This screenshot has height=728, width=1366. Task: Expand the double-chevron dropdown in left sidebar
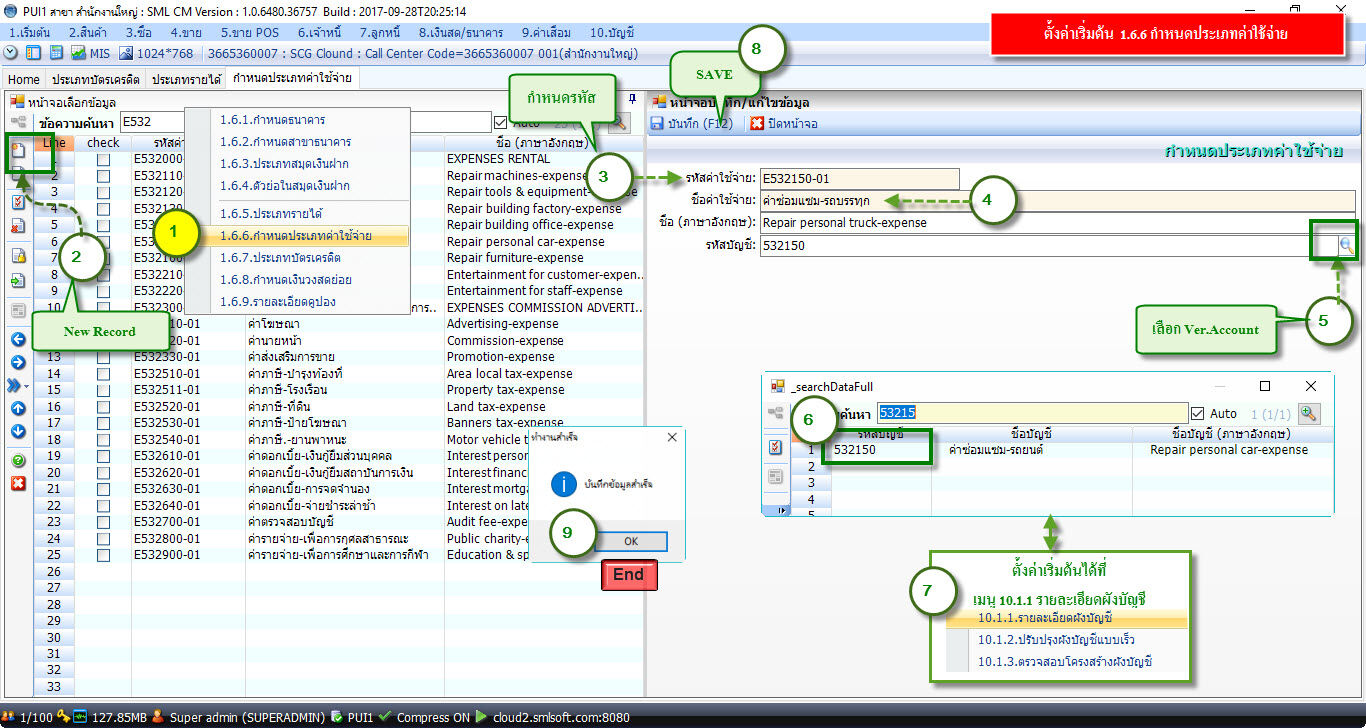click(x=18, y=385)
